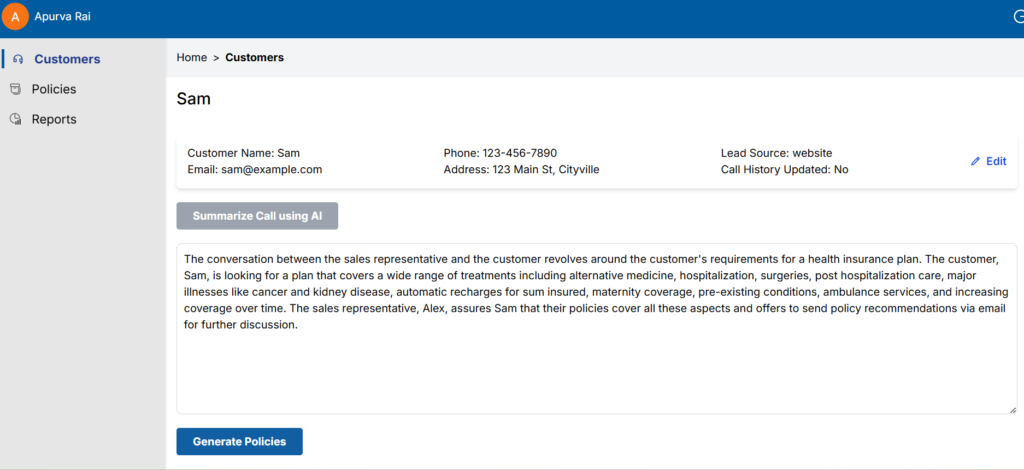This screenshot has width=1024, height=470.
Task: Click the icon at top-right of header
Action: click(x=1018, y=16)
